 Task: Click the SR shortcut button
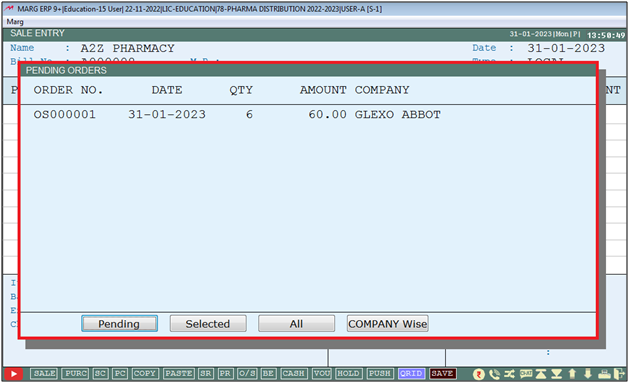[206, 374]
